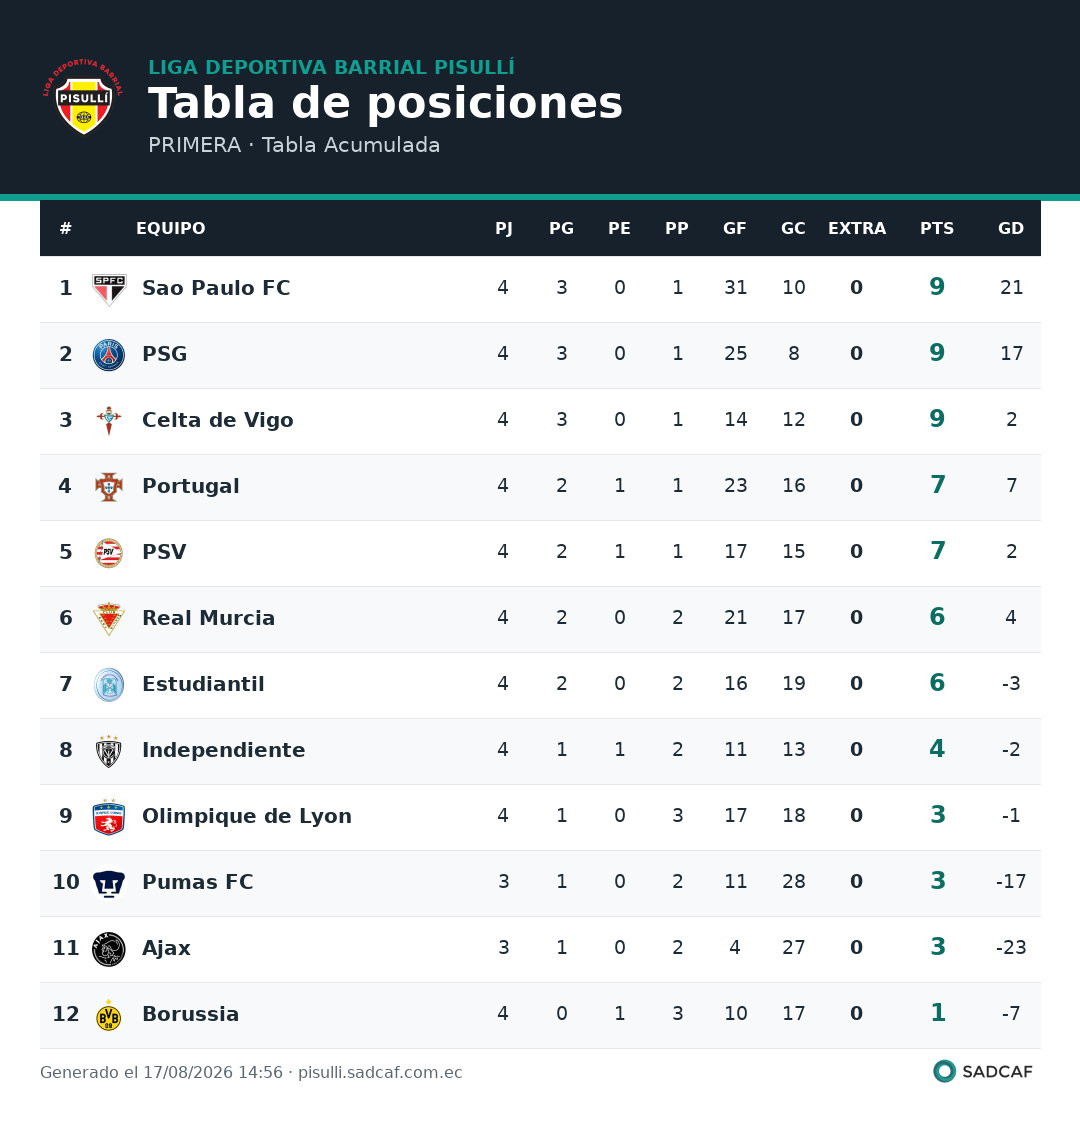Click the GF column header
This screenshot has height=1124, width=1080.
pos(735,228)
